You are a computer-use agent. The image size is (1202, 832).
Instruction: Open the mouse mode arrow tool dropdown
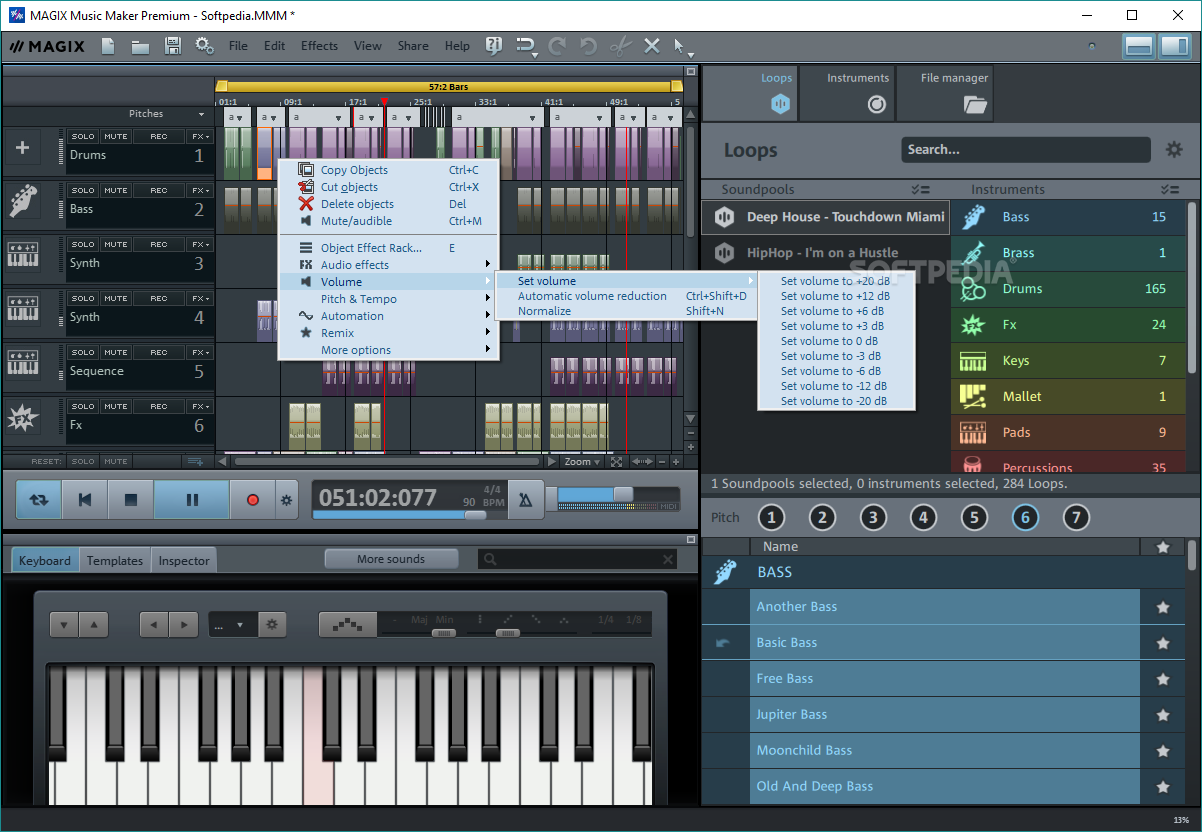682,46
